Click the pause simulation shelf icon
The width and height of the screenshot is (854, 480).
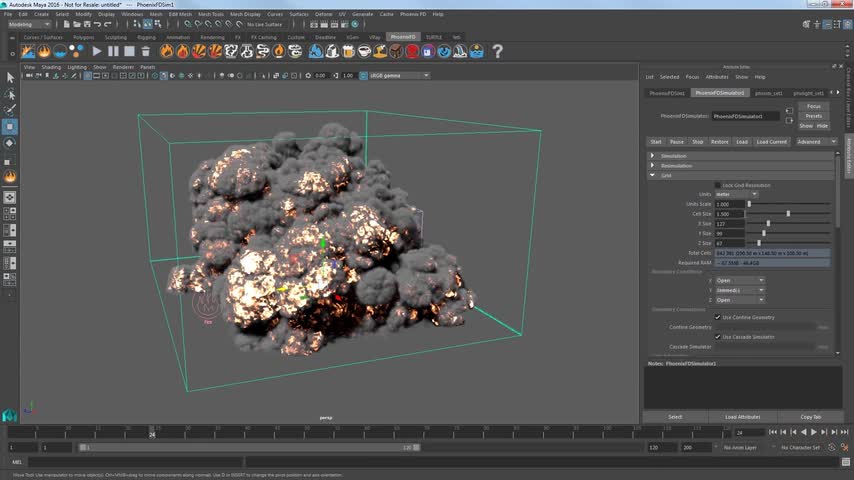114,51
